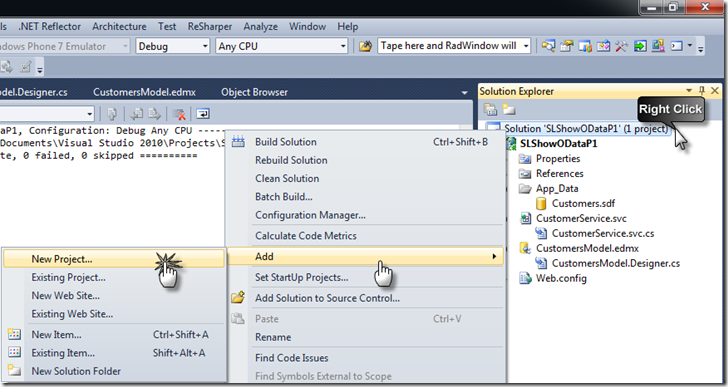The height and width of the screenshot is (387, 728).
Task: Open the Properties Window toolbar icon
Action: point(566,46)
